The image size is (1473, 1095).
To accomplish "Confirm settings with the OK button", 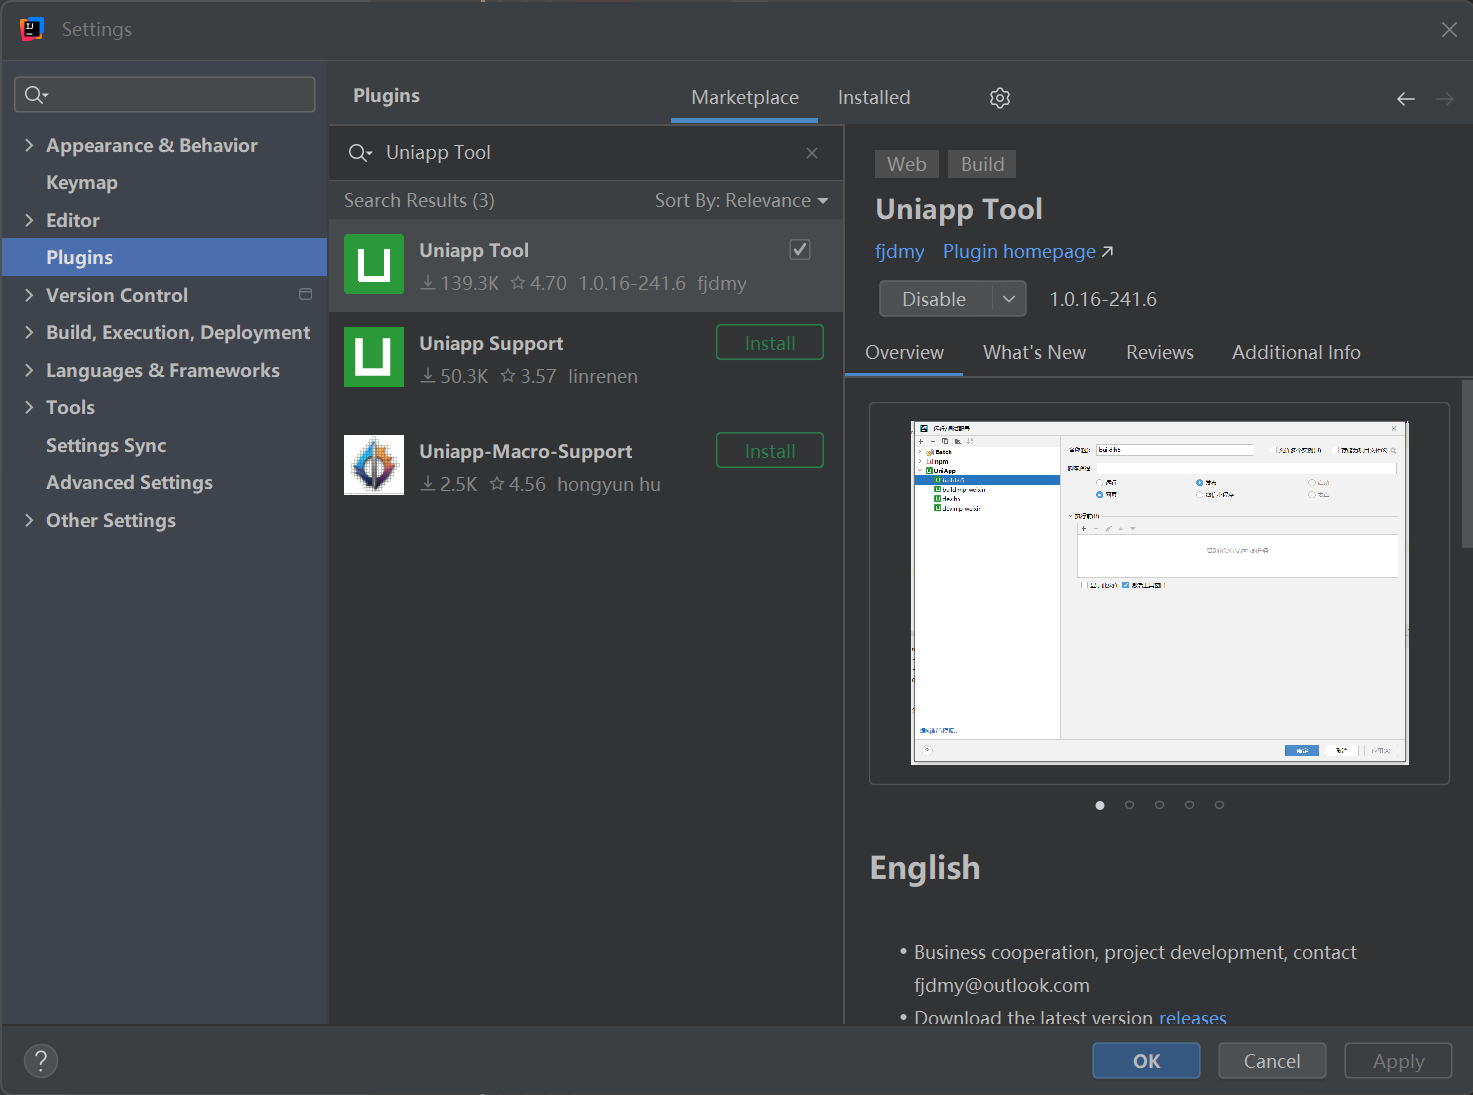I will click(x=1146, y=1061).
